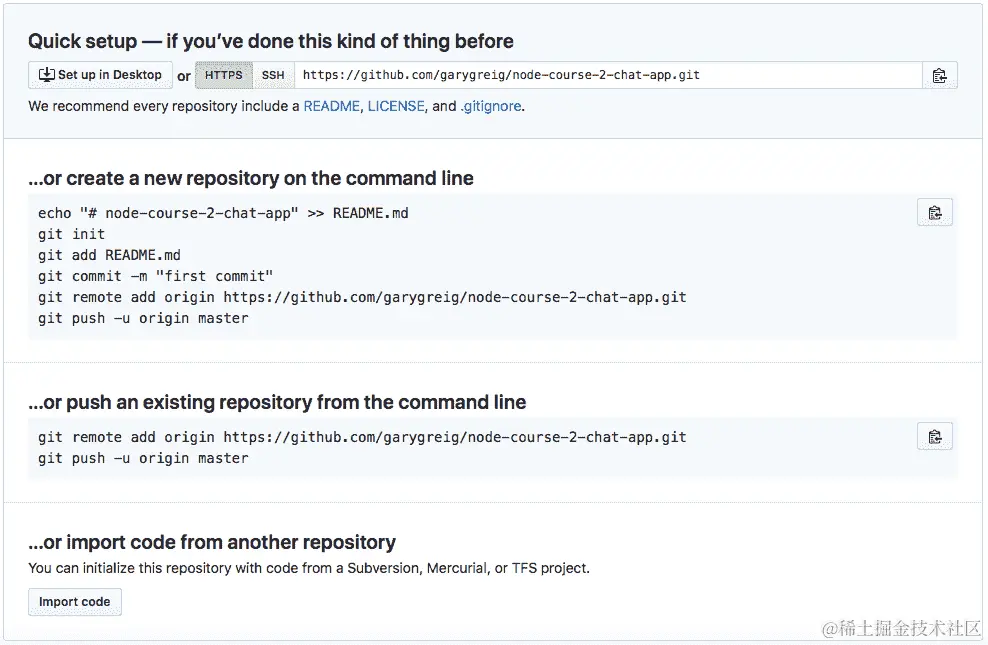This screenshot has height=645, width=988.
Task: Open the README link
Action: click(331, 106)
